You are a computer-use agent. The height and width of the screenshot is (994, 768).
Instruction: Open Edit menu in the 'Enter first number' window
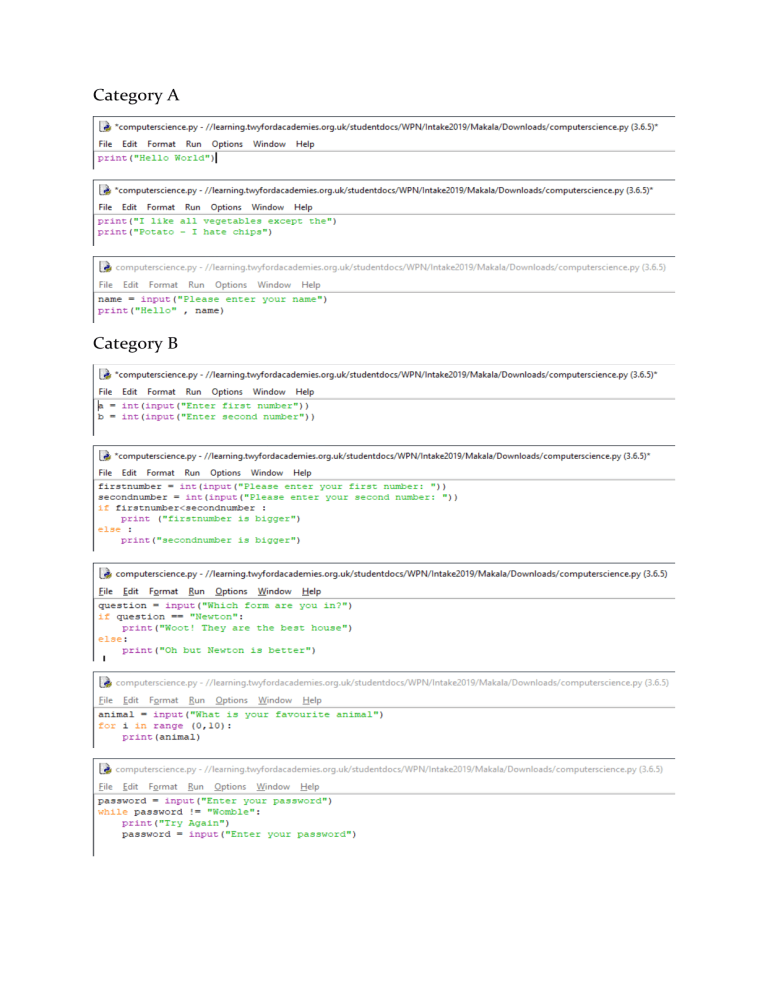129,392
